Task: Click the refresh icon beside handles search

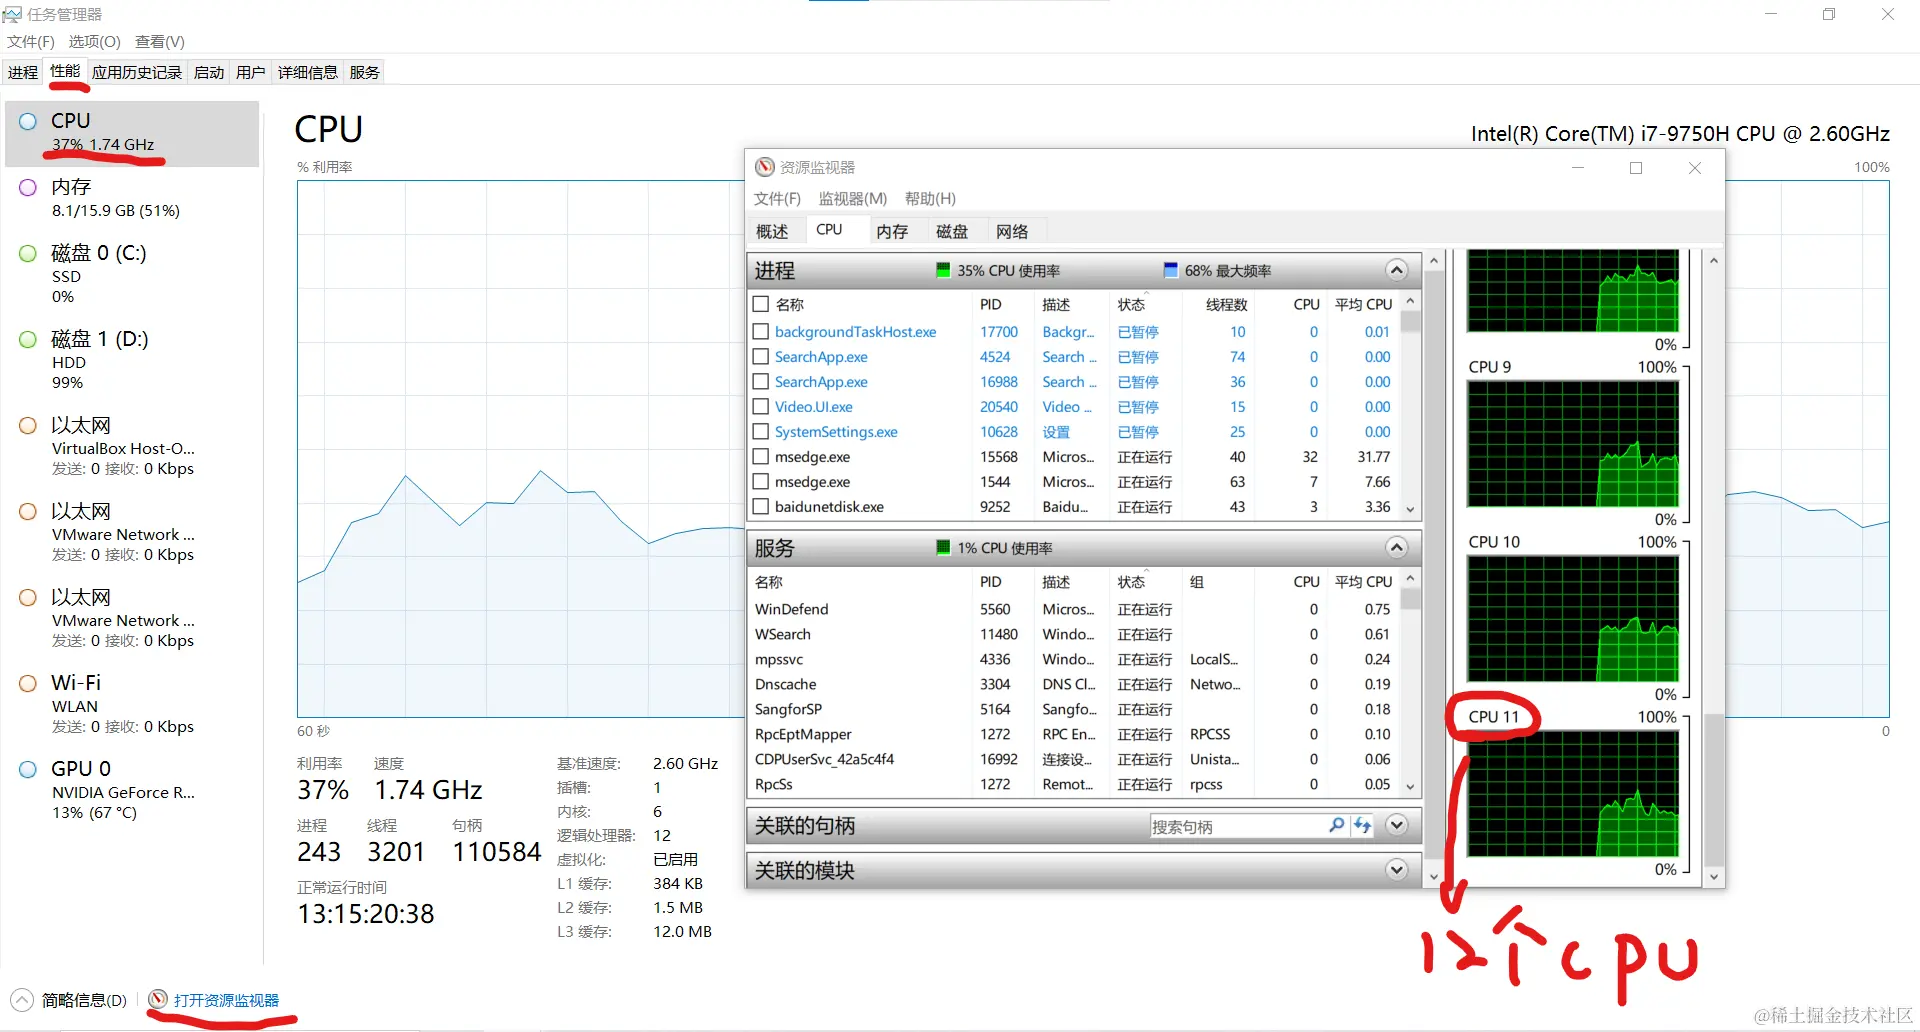Action: coord(1362,825)
